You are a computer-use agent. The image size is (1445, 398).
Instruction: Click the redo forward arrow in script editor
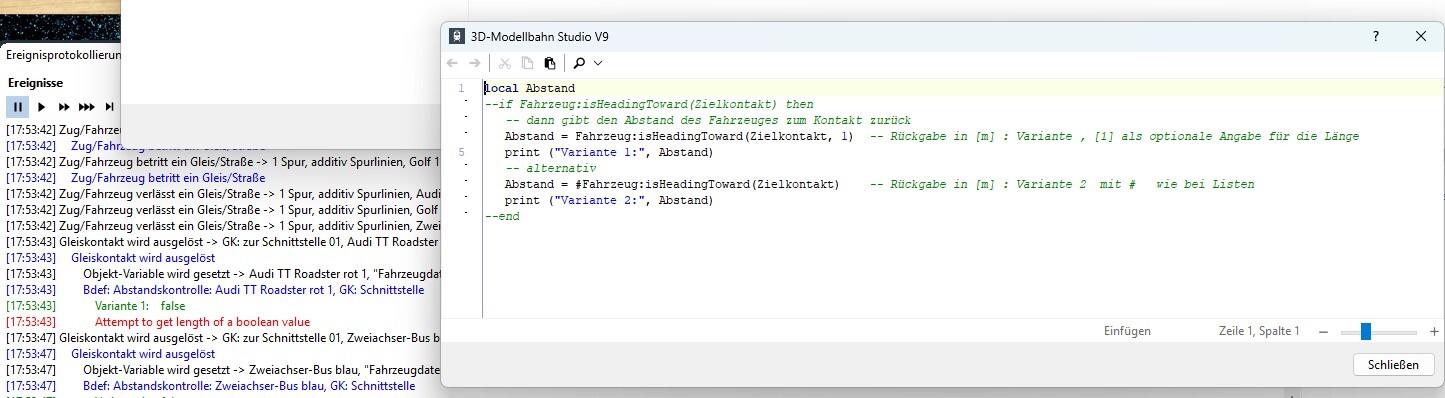pyautogui.click(x=475, y=63)
